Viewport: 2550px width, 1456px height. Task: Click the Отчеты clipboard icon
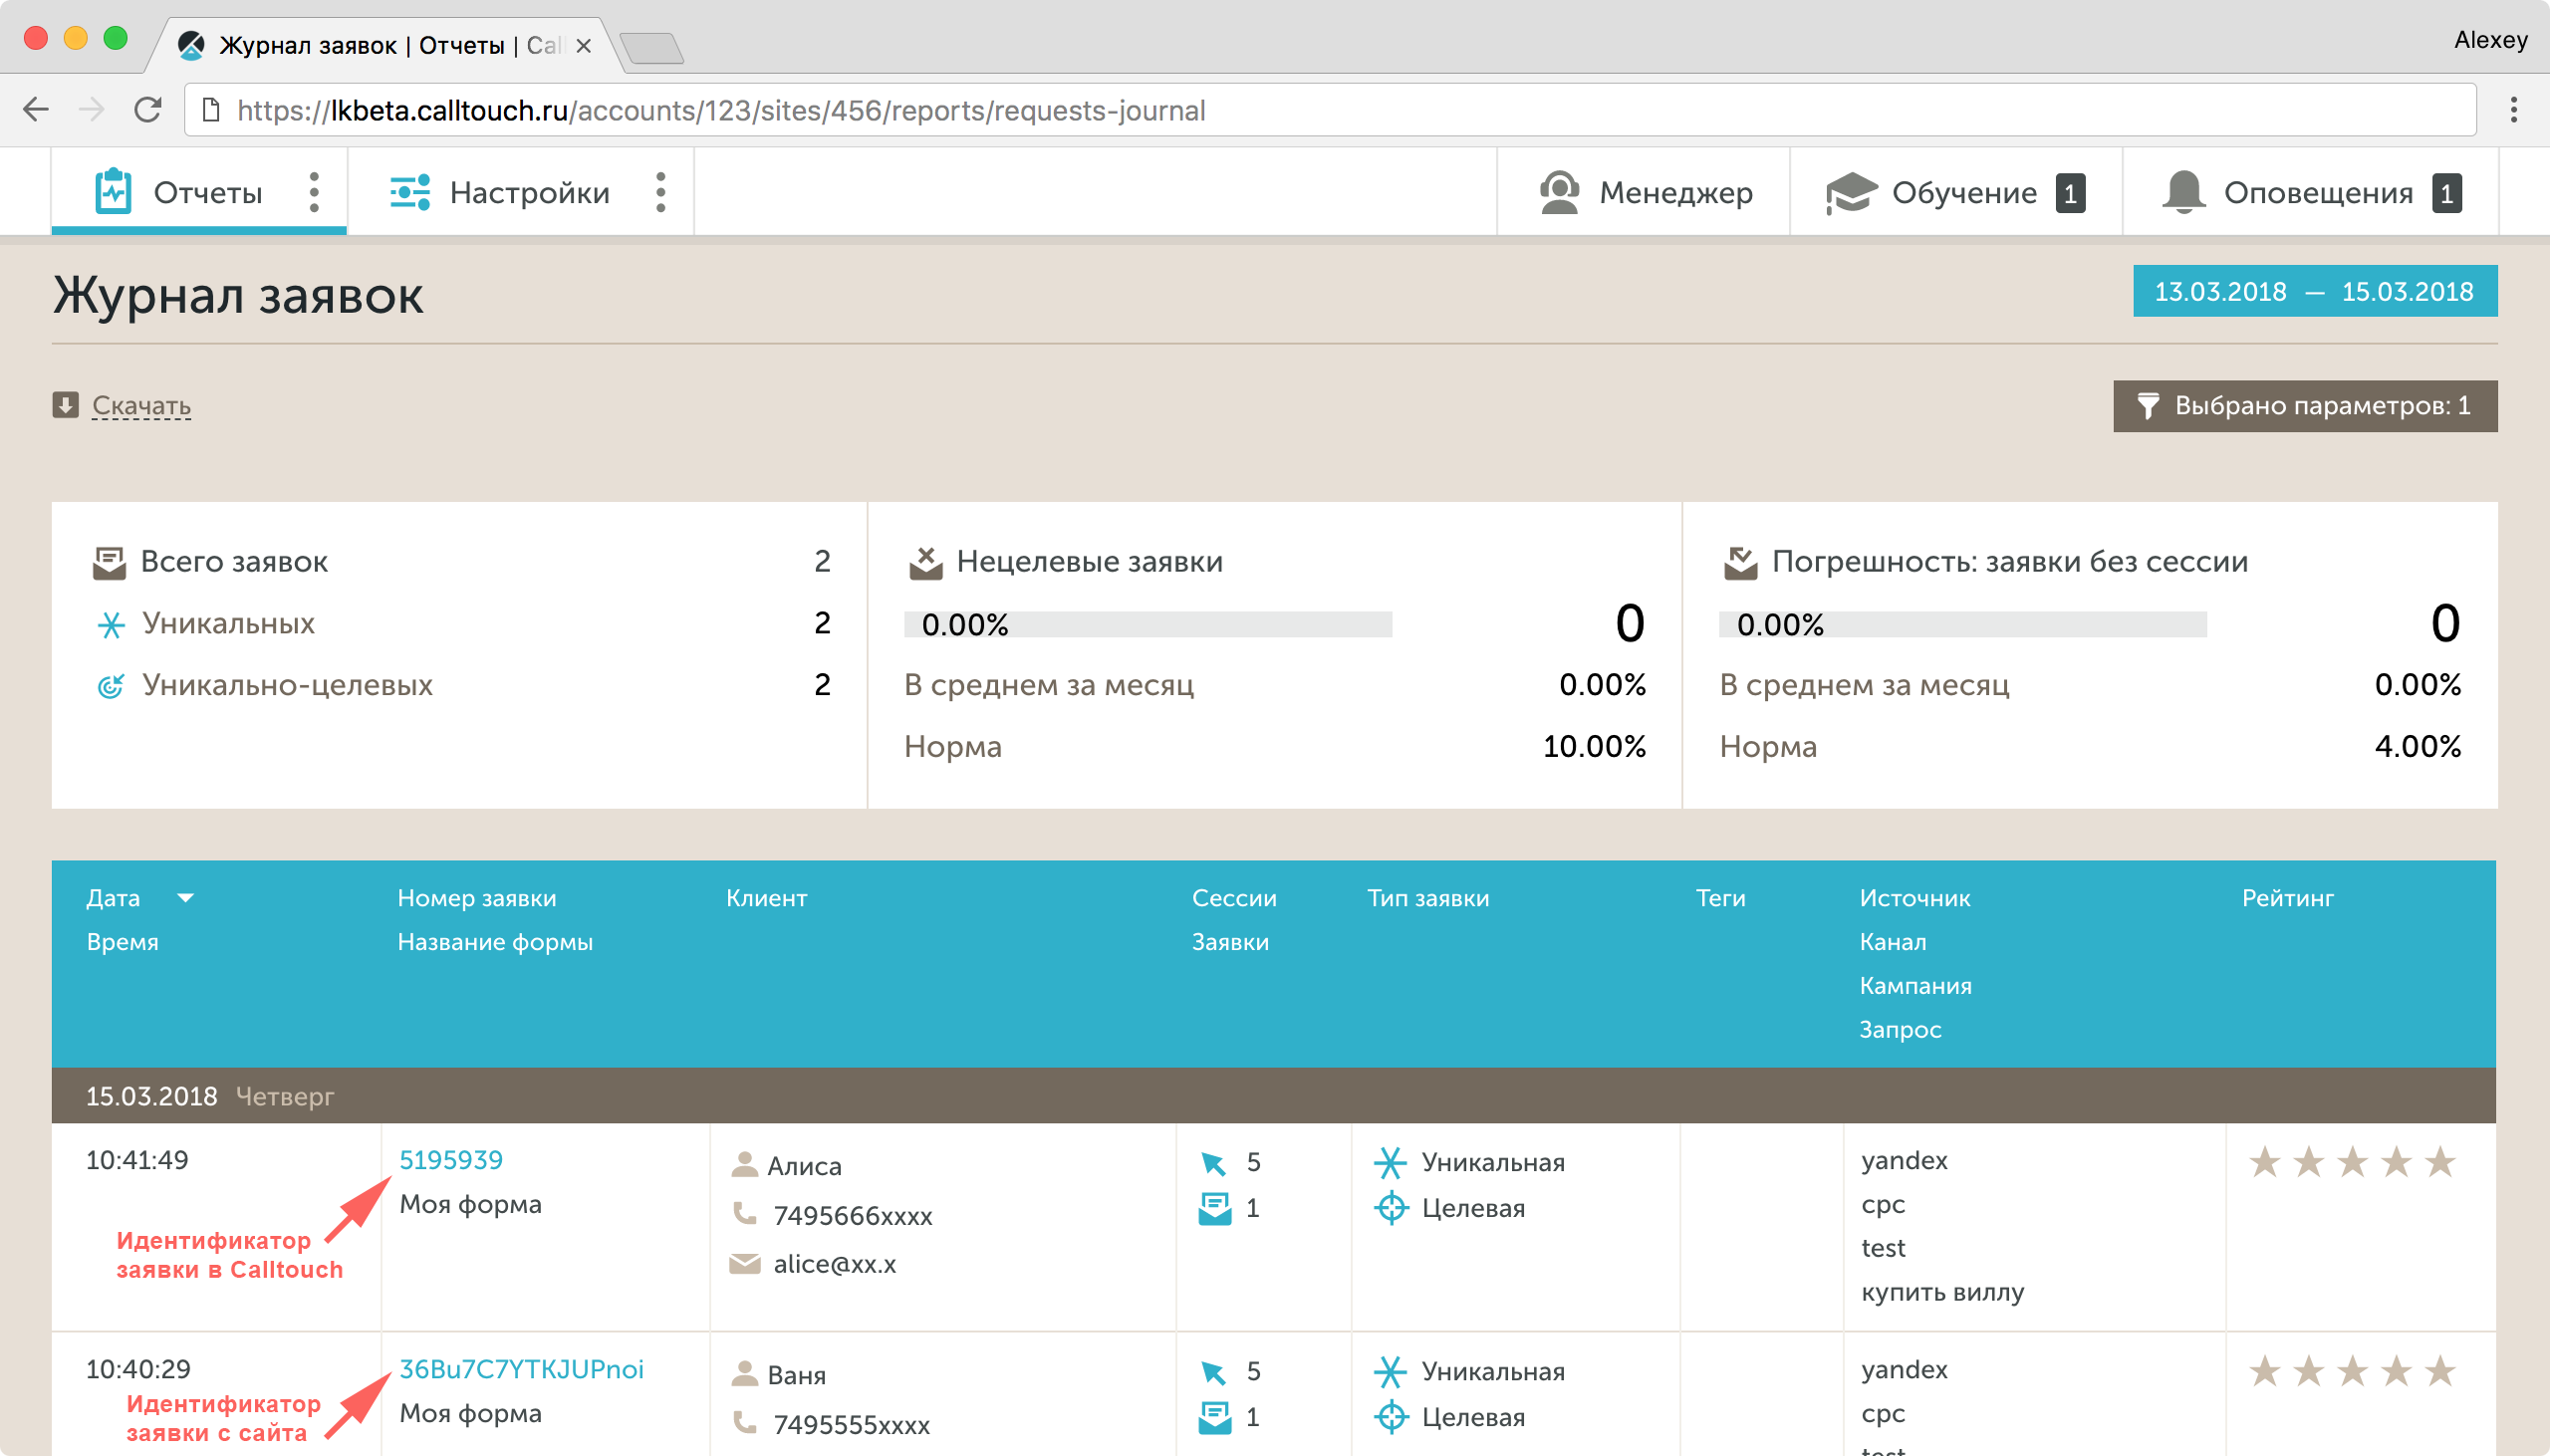pos(113,191)
